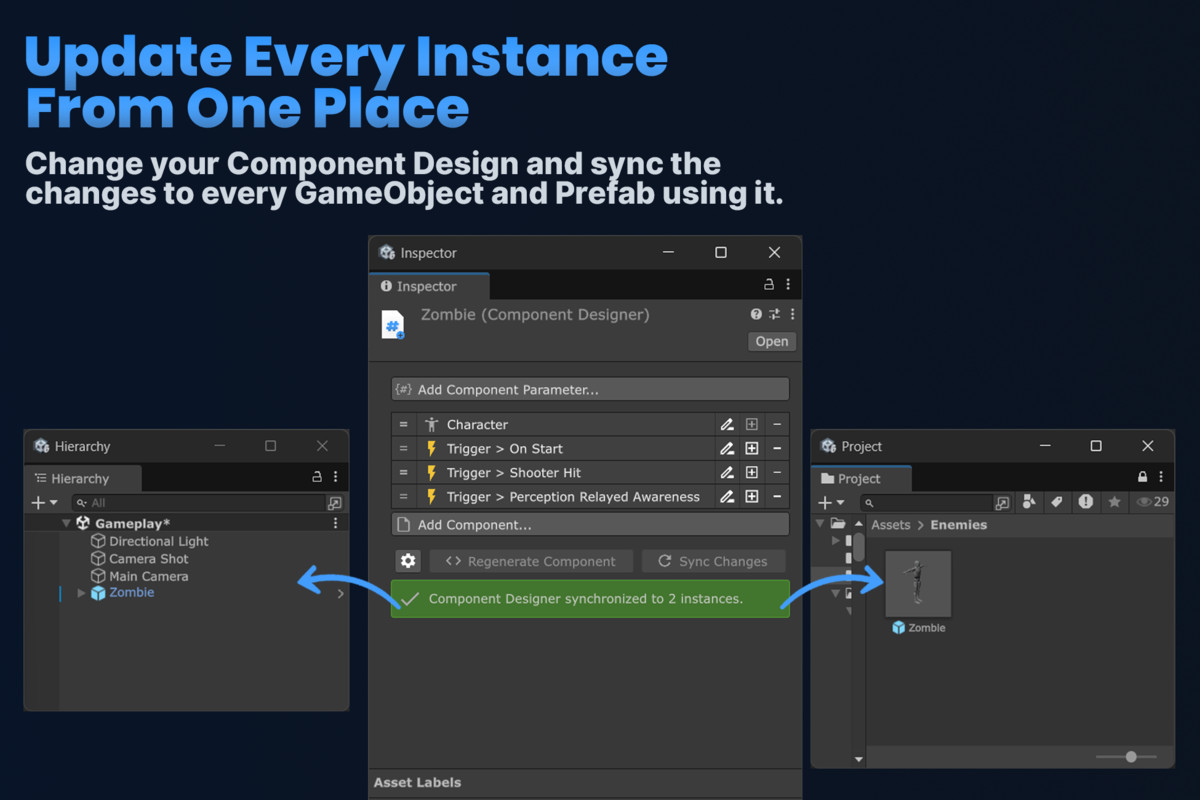Remove the Perception Relayed Awareness trigger using minus
1200x800 pixels.
(x=777, y=497)
